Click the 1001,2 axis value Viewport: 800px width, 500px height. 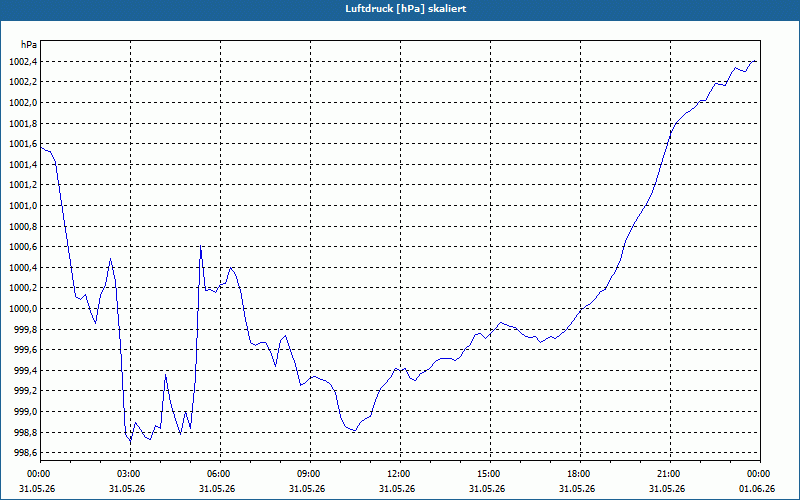[23, 185]
